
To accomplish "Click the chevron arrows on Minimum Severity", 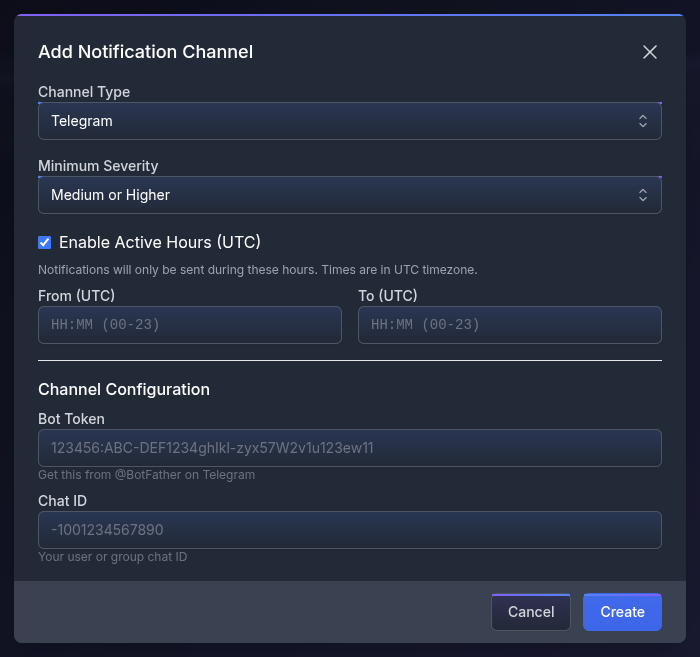I will pyautogui.click(x=643, y=195).
